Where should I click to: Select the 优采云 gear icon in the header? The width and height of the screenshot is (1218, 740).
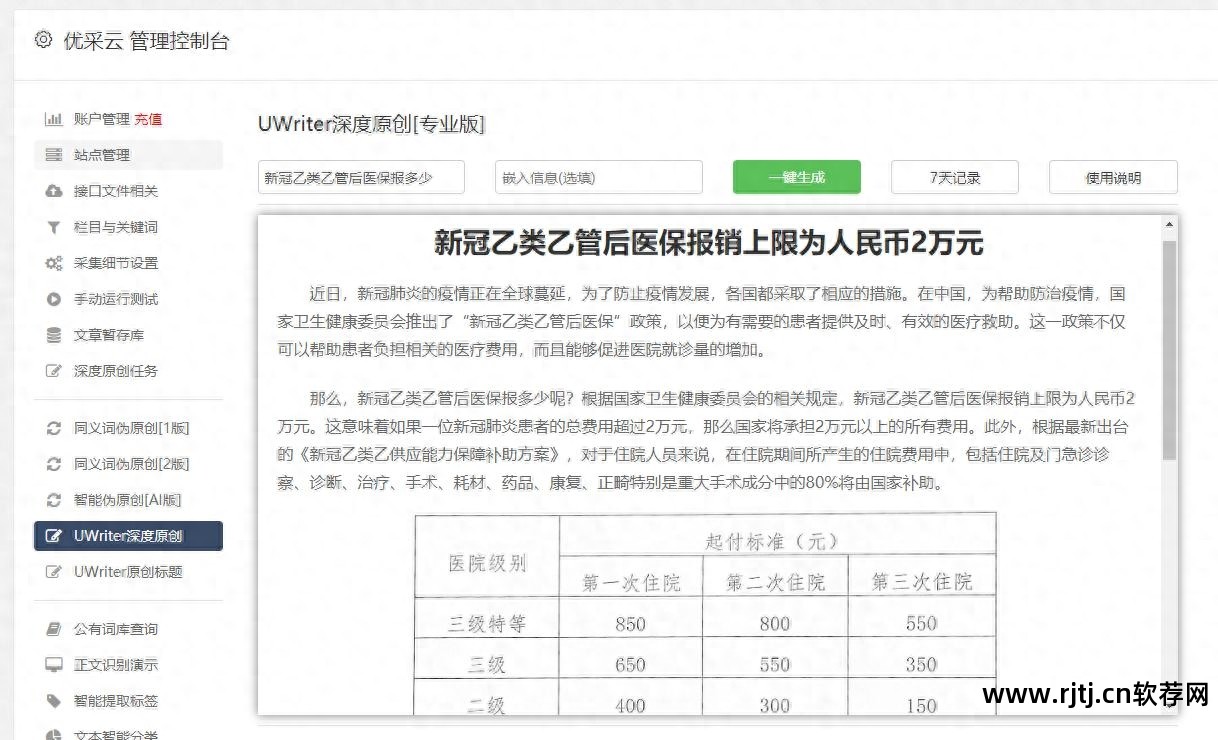(x=42, y=40)
